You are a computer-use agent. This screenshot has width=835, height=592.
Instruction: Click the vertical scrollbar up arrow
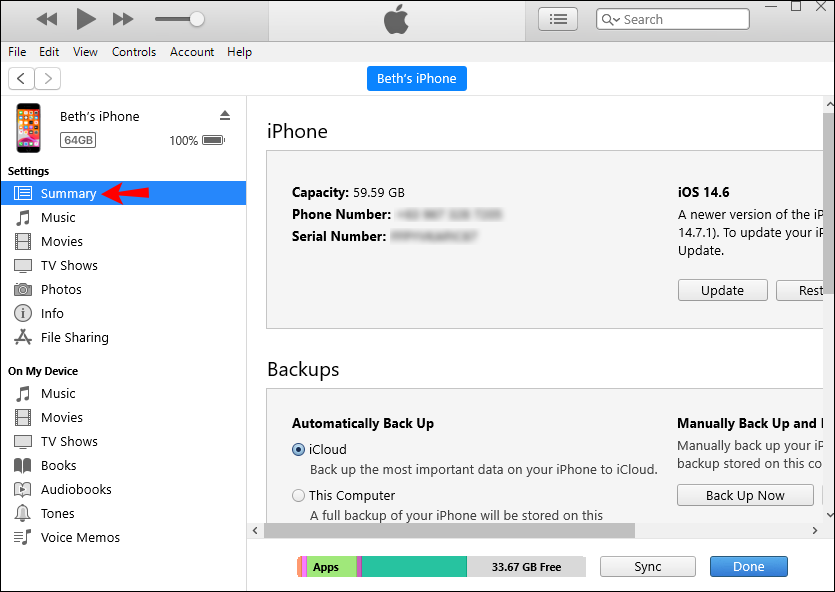point(829,103)
